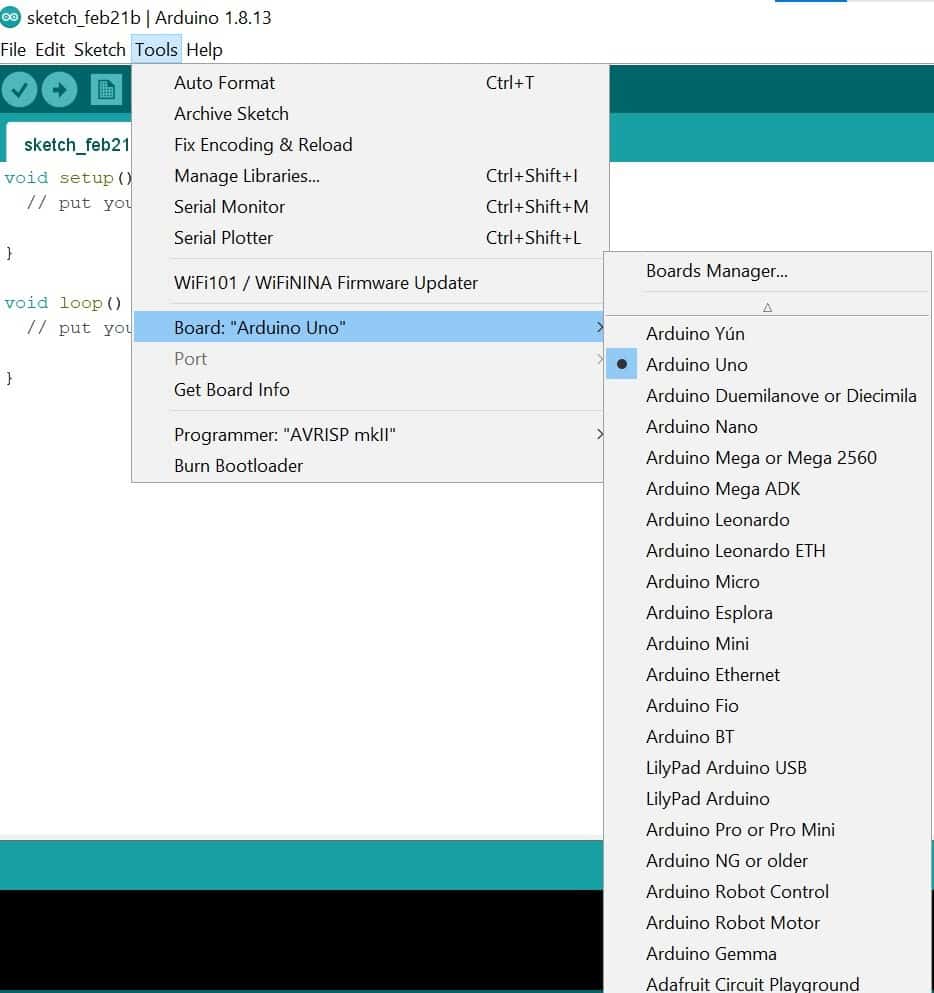Screen dimensions: 934x993
Task: Select Arduino Robot Motor board
Action: [x=767, y=923]
